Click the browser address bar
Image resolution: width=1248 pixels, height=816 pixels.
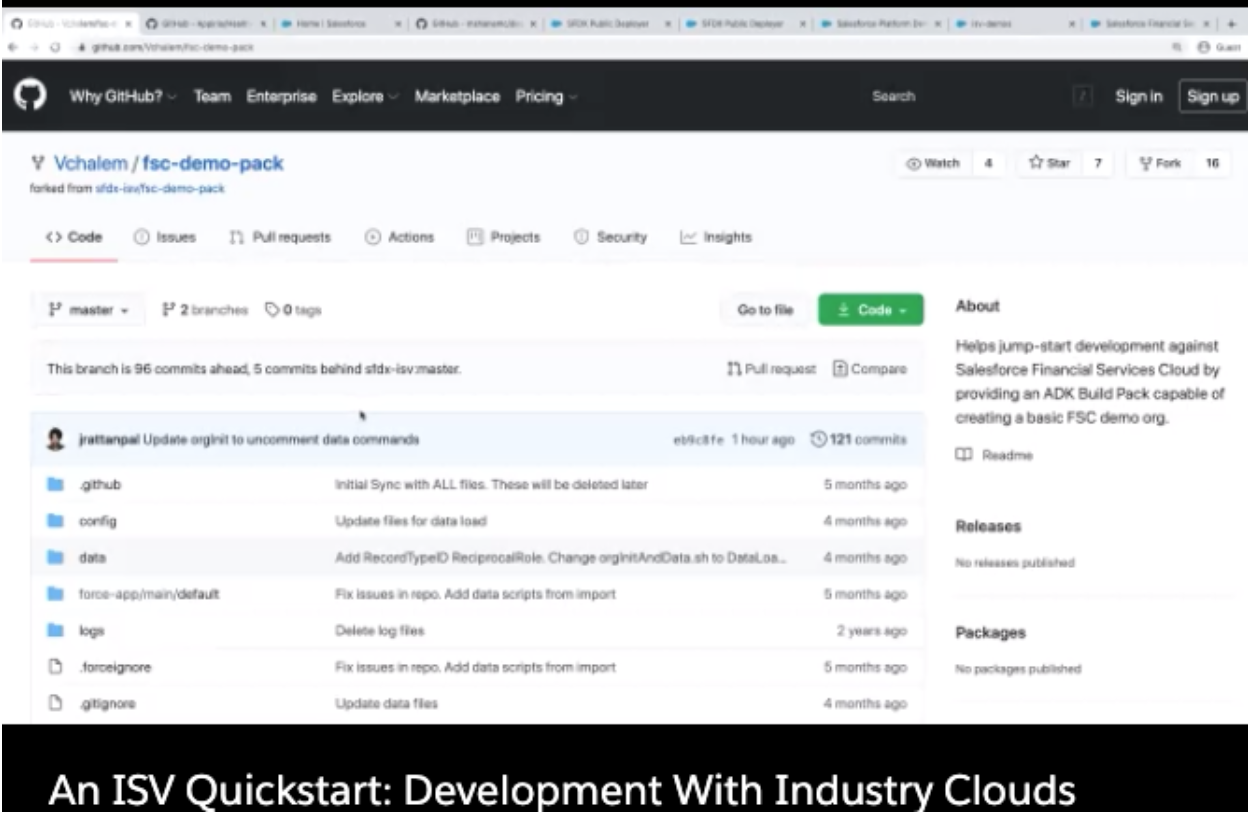pyautogui.click(x=620, y=47)
